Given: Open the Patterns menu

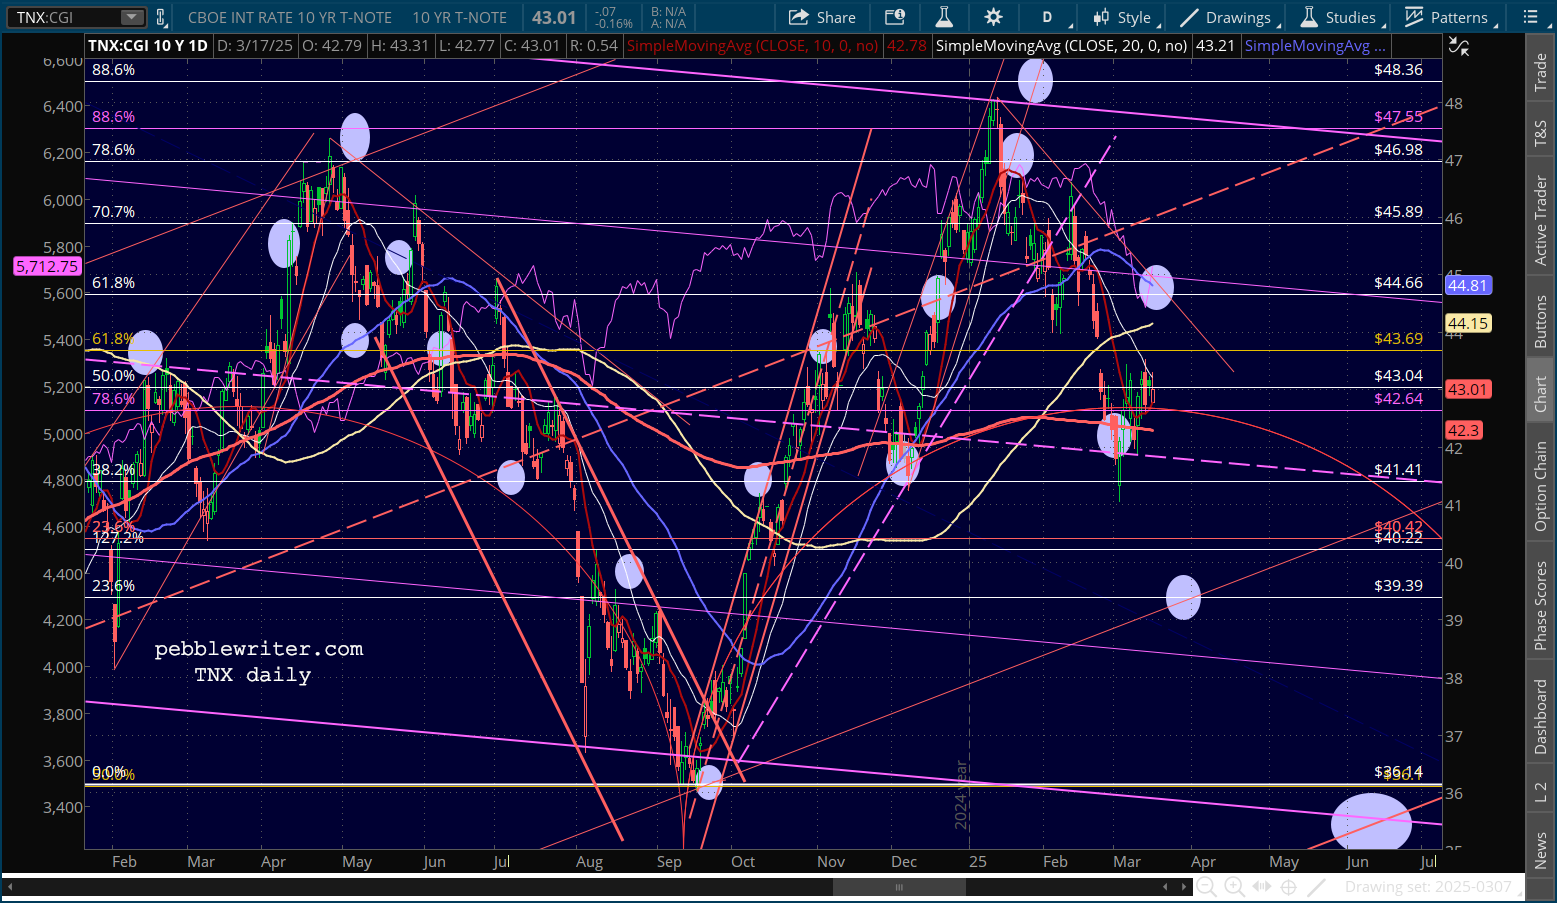Looking at the screenshot, I should click(x=1447, y=17).
